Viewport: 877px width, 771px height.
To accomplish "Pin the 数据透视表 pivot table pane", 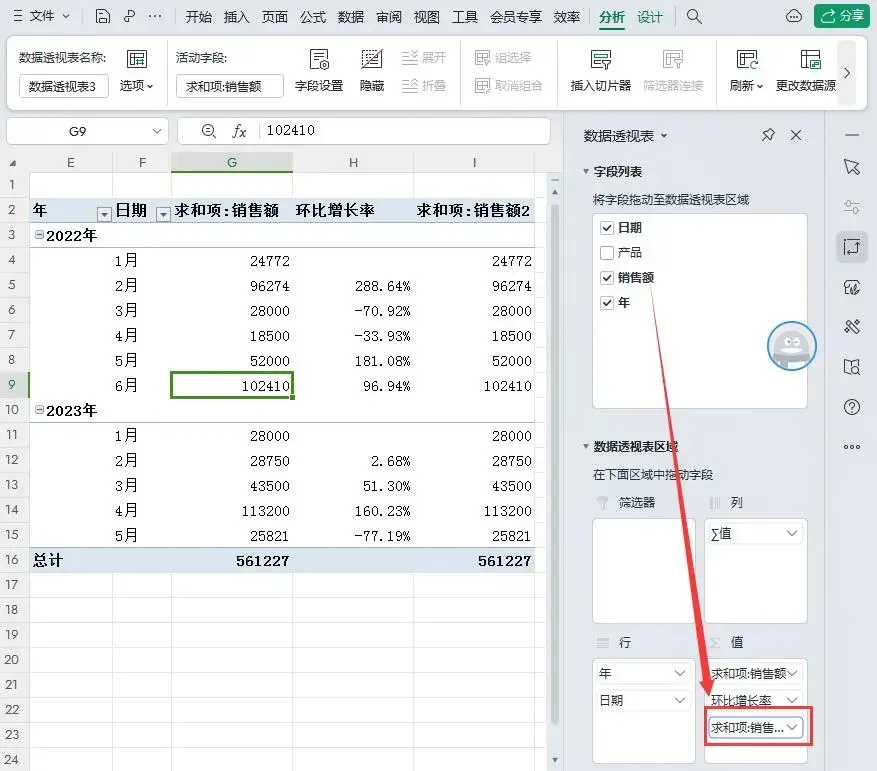I will tap(768, 135).
